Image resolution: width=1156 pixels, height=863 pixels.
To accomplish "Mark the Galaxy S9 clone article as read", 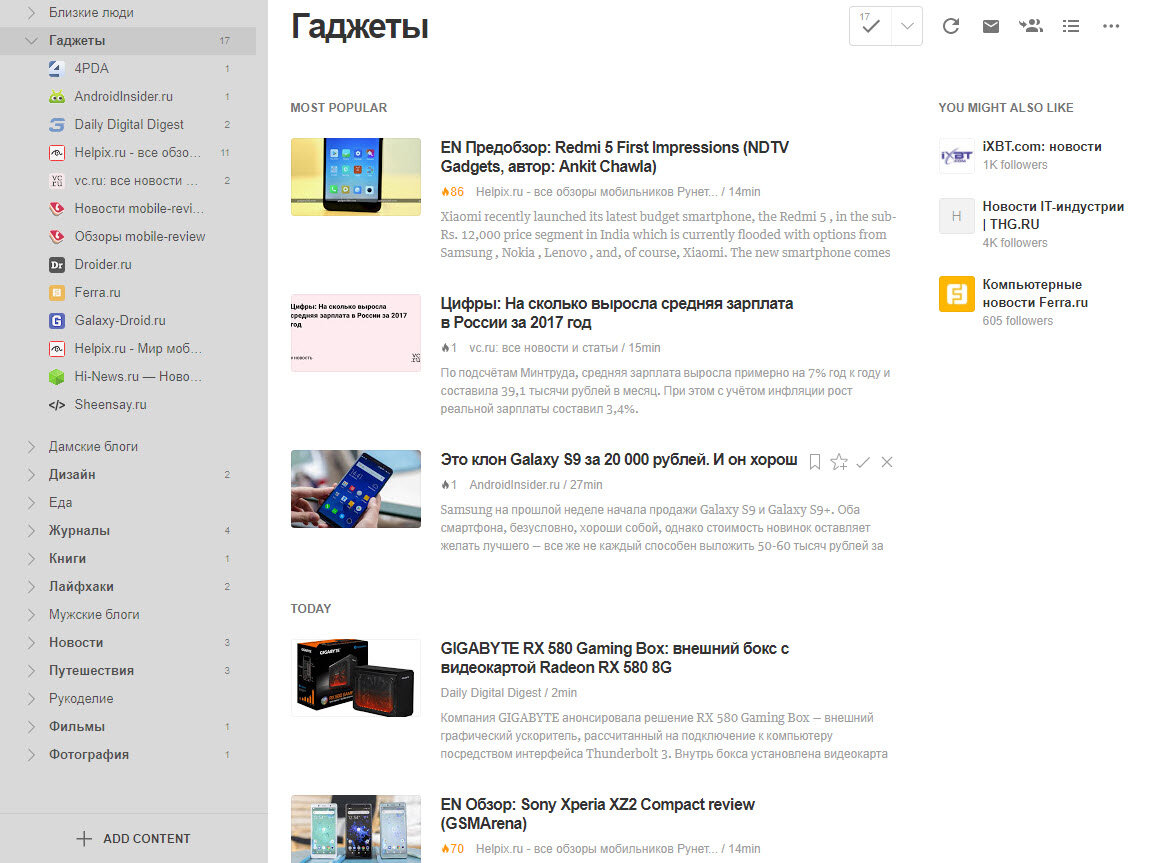I will coord(863,462).
